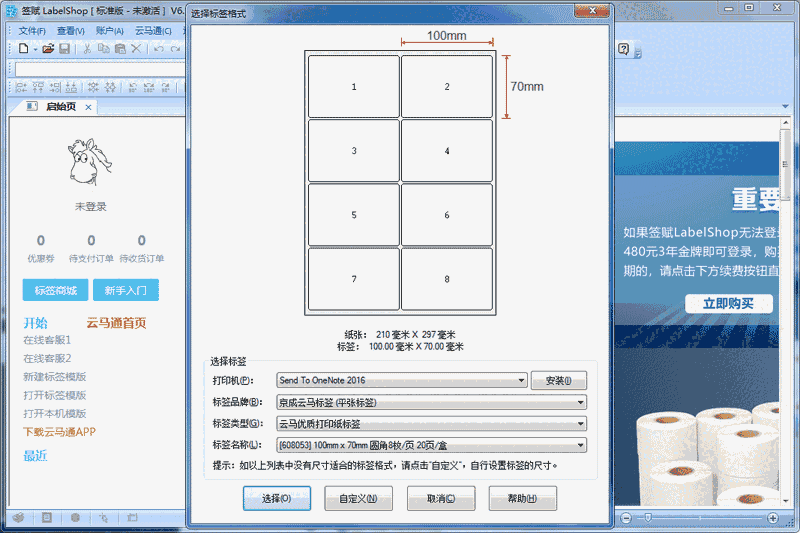The width and height of the screenshot is (800, 533).
Task: Click the round gear icon in status bar
Action: click(x=76, y=517)
